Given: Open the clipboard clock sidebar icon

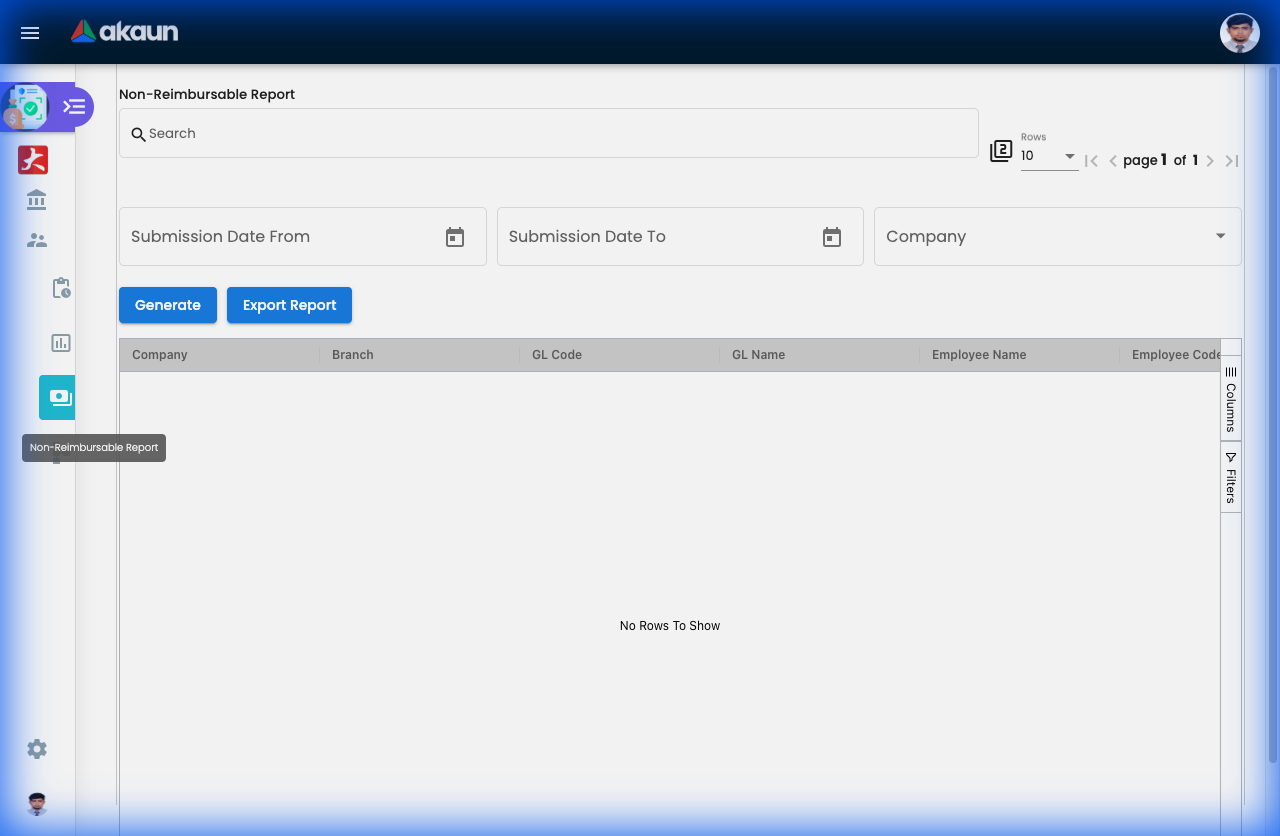Looking at the screenshot, I should (61, 288).
